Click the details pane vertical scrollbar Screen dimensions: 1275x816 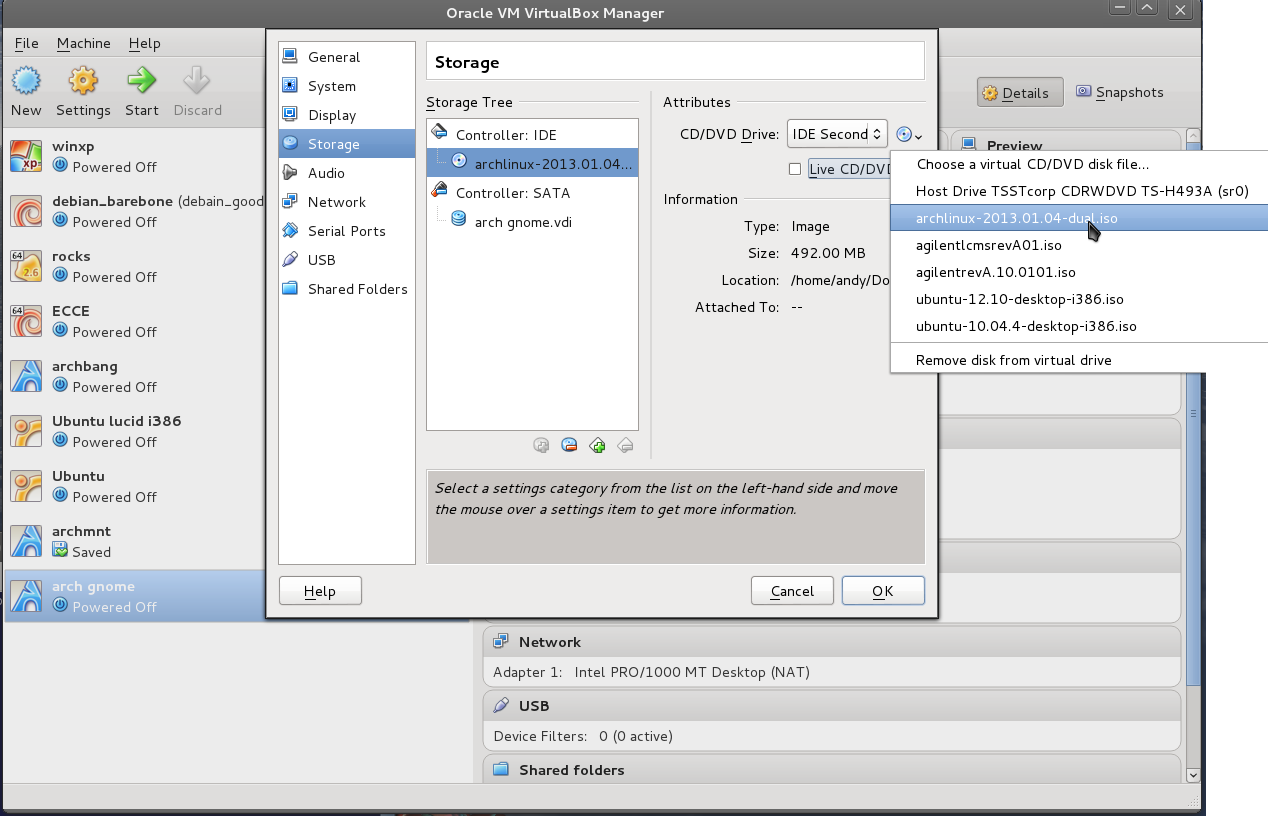(1192, 415)
